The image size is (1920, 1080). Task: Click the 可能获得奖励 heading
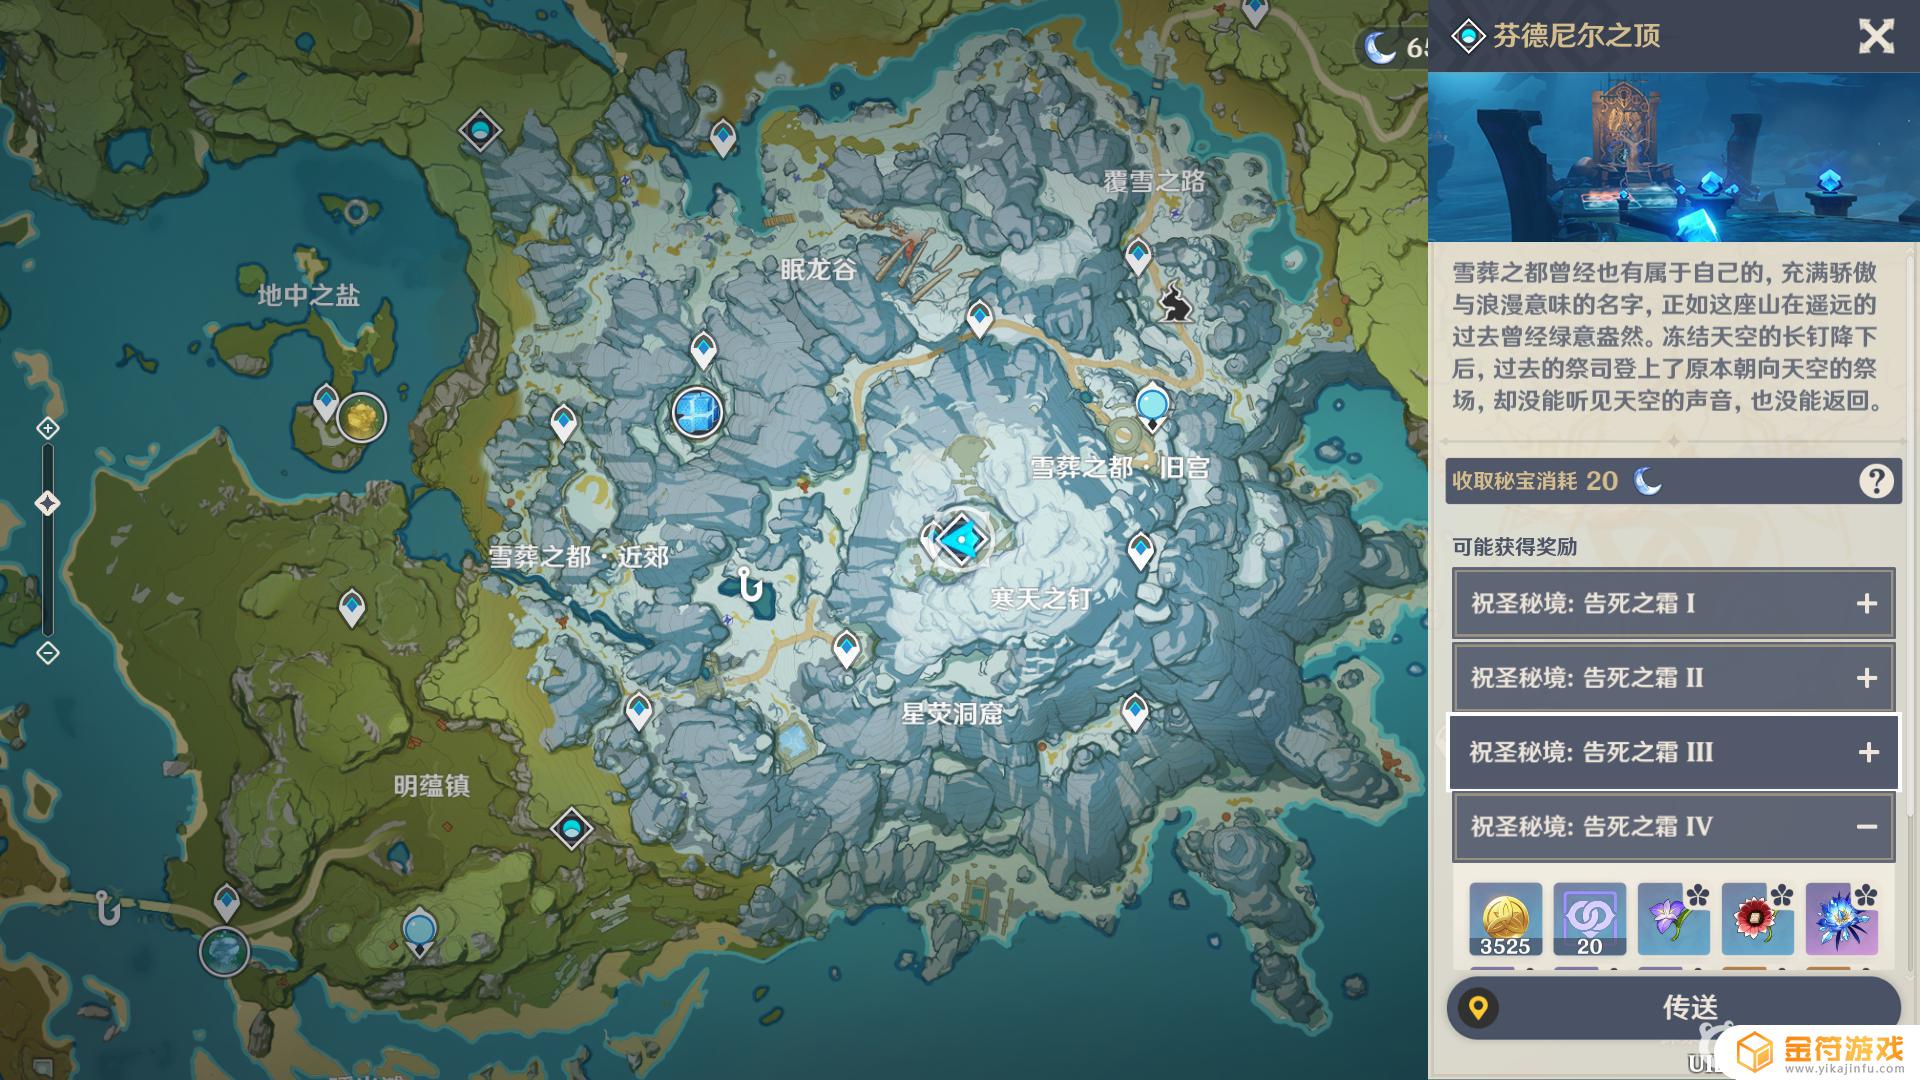point(1514,547)
